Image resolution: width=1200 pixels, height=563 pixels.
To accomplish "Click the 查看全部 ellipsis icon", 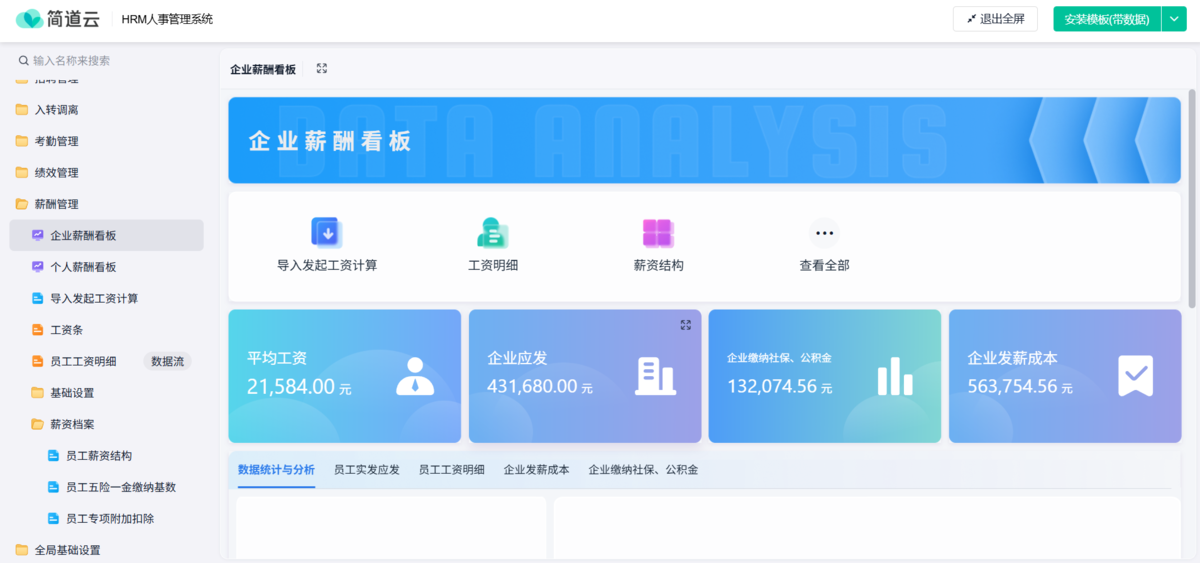I will pyautogui.click(x=824, y=232).
